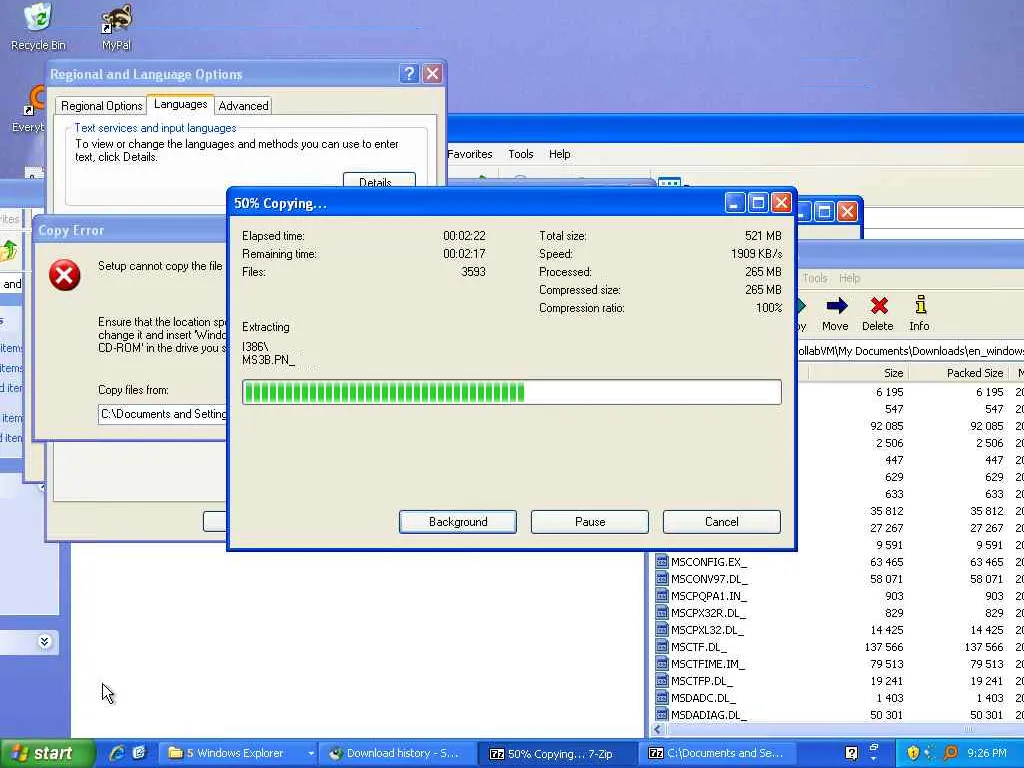
Task: Click the remaining time value 00:02:17
Action: (x=464, y=253)
